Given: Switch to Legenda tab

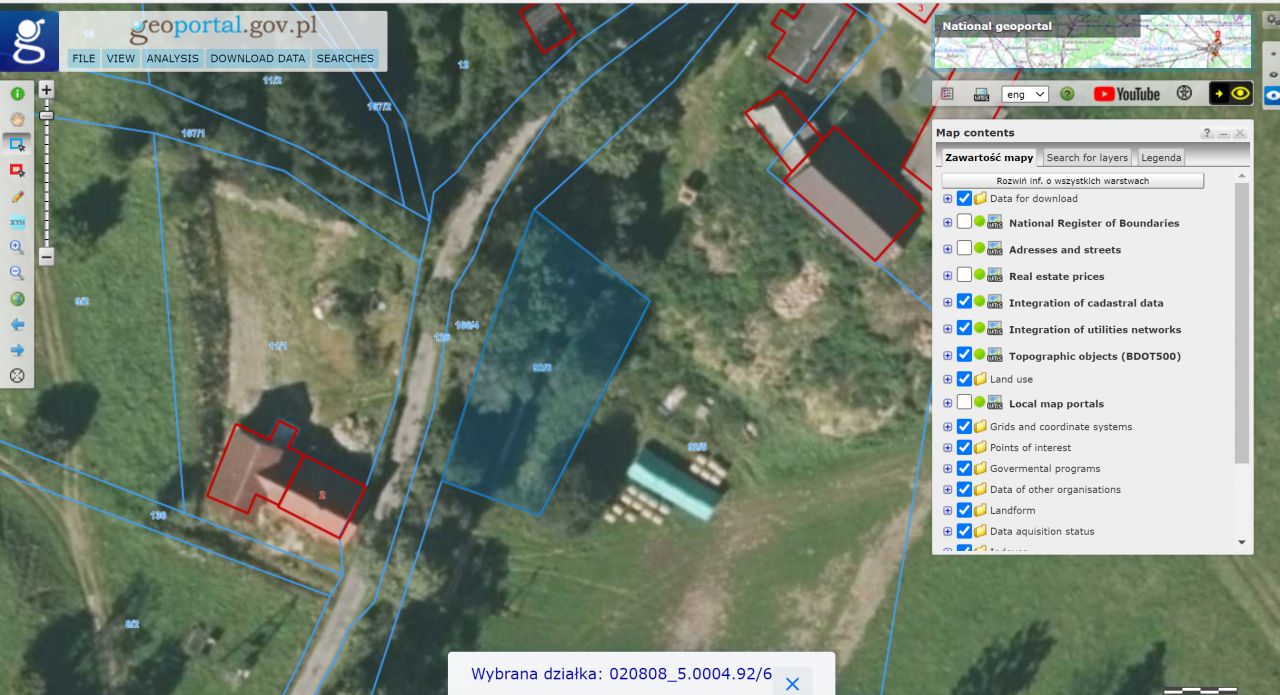Looking at the screenshot, I should click(1161, 157).
